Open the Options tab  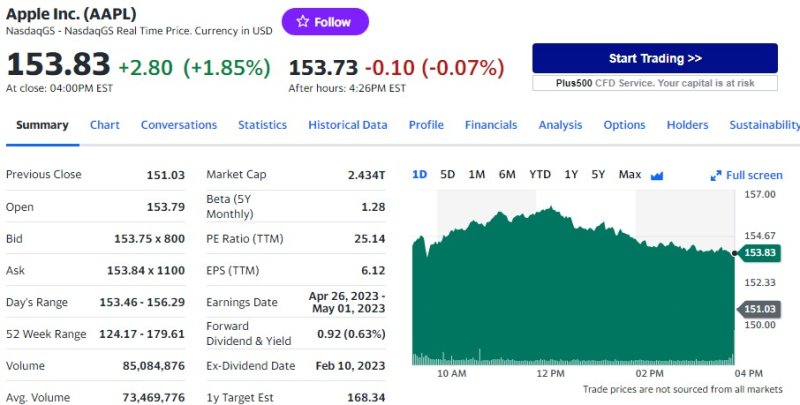point(624,125)
